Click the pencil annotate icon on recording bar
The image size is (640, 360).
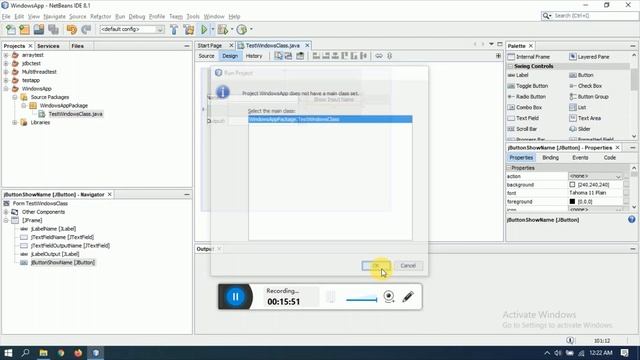408,297
